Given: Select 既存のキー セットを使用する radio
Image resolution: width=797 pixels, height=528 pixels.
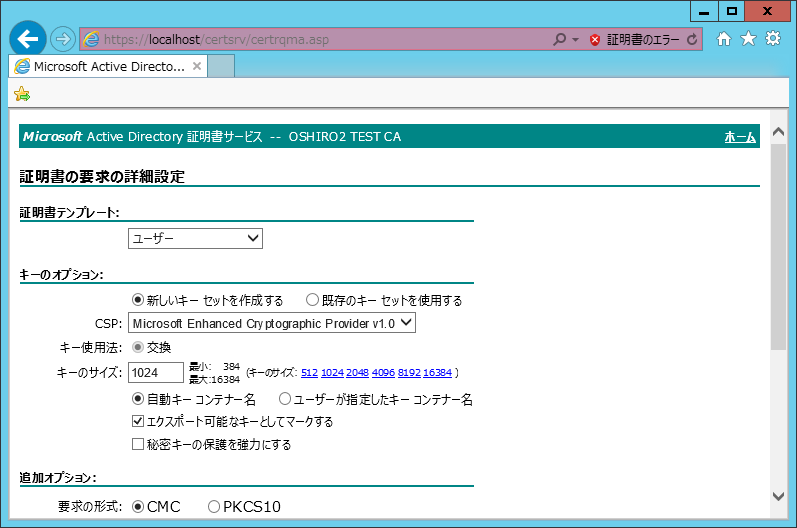Looking at the screenshot, I should click(x=312, y=300).
